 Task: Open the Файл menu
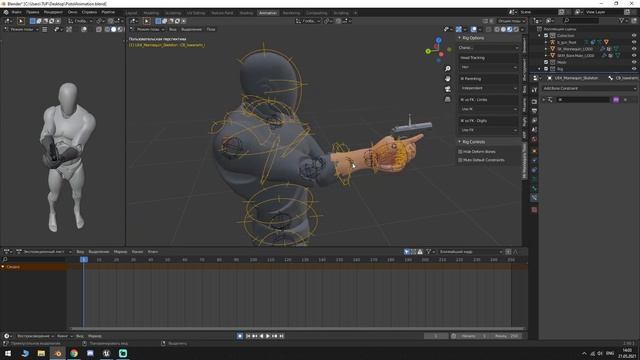(16, 12)
